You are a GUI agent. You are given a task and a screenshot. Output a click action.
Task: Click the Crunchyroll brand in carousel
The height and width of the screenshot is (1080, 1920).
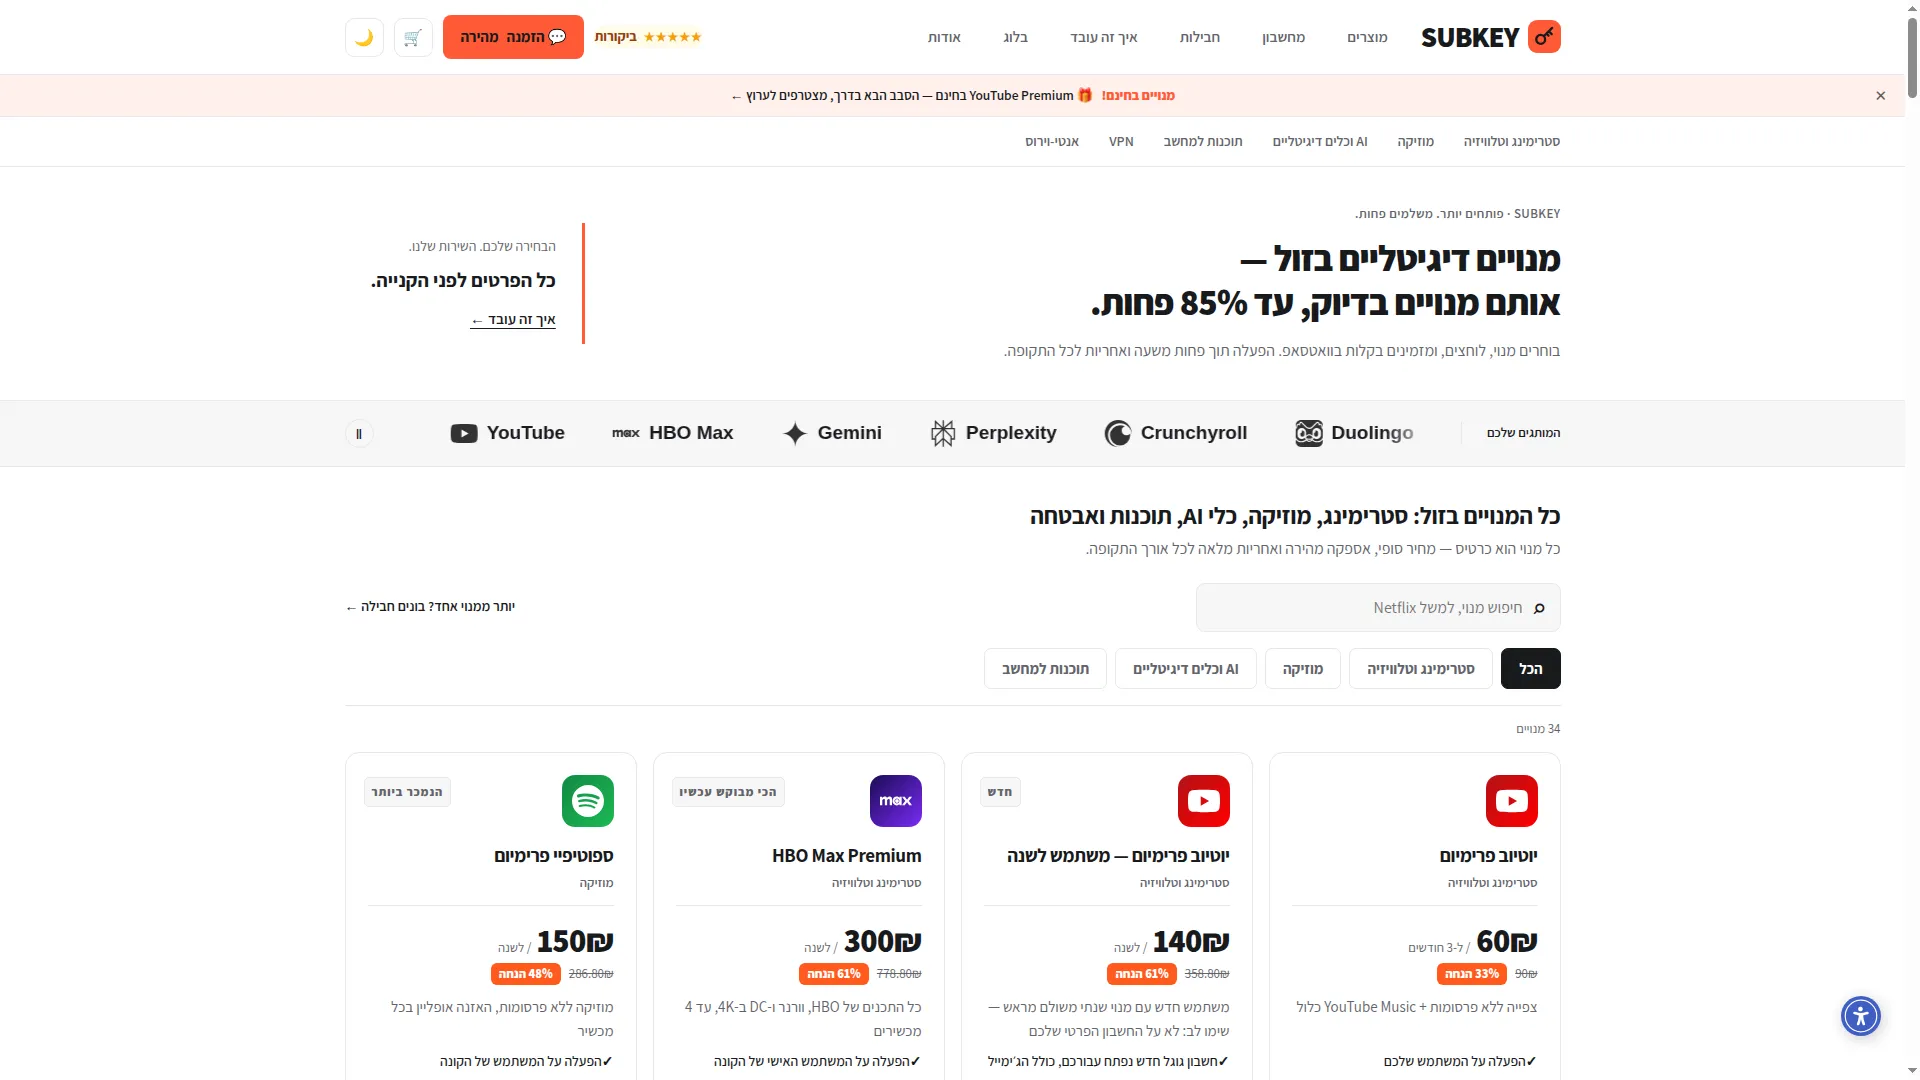pyautogui.click(x=1176, y=433)
